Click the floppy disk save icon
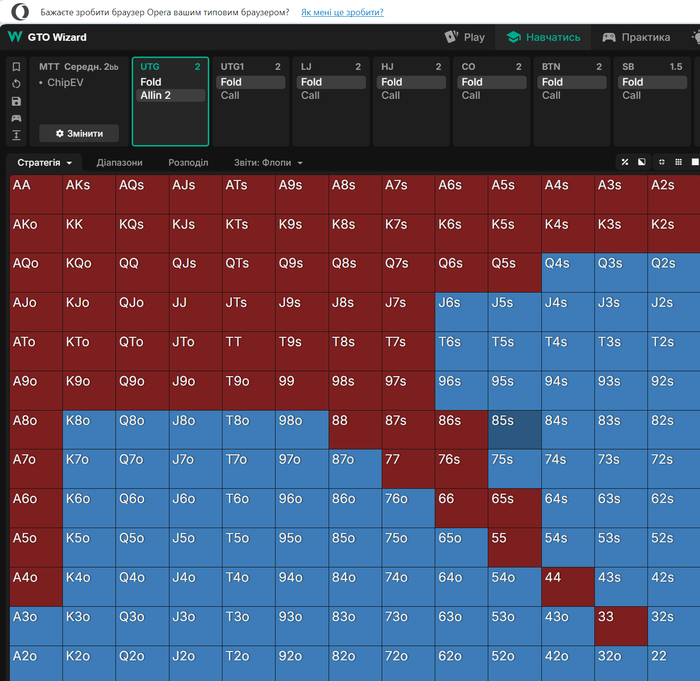The height and width of the screenshot is (681, 700). point(17,101)
